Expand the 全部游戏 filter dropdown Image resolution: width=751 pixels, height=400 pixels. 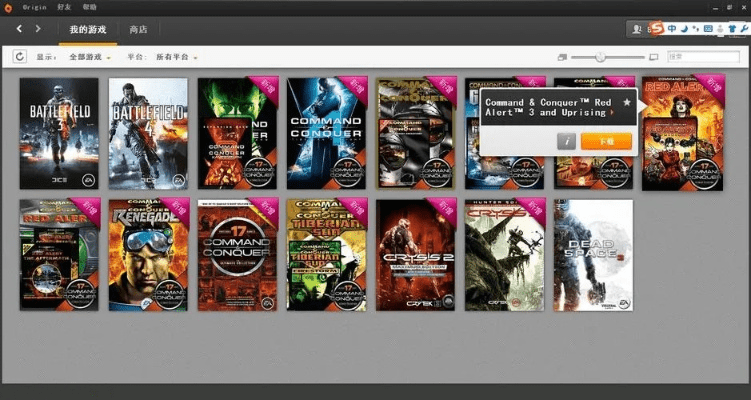pos(92,57)
